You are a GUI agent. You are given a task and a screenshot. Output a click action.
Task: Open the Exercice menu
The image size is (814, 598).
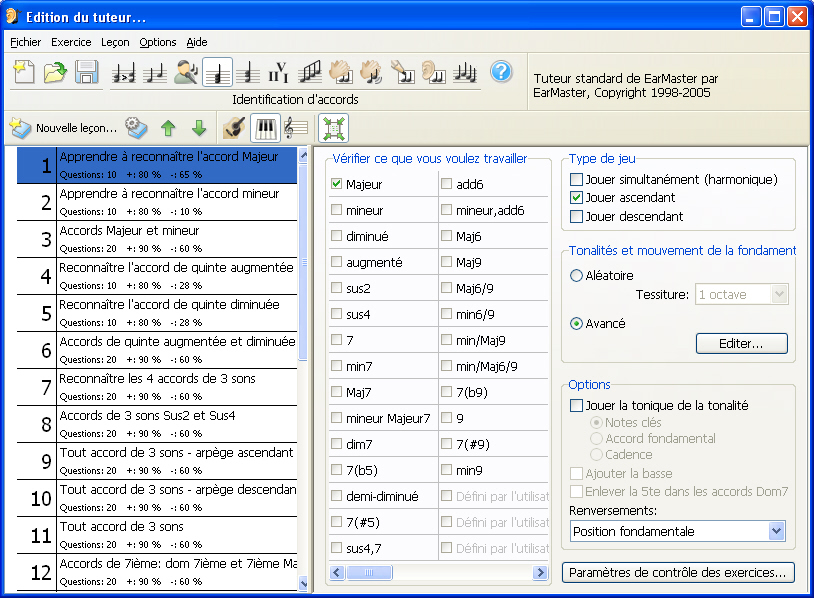tap(71, 42)
